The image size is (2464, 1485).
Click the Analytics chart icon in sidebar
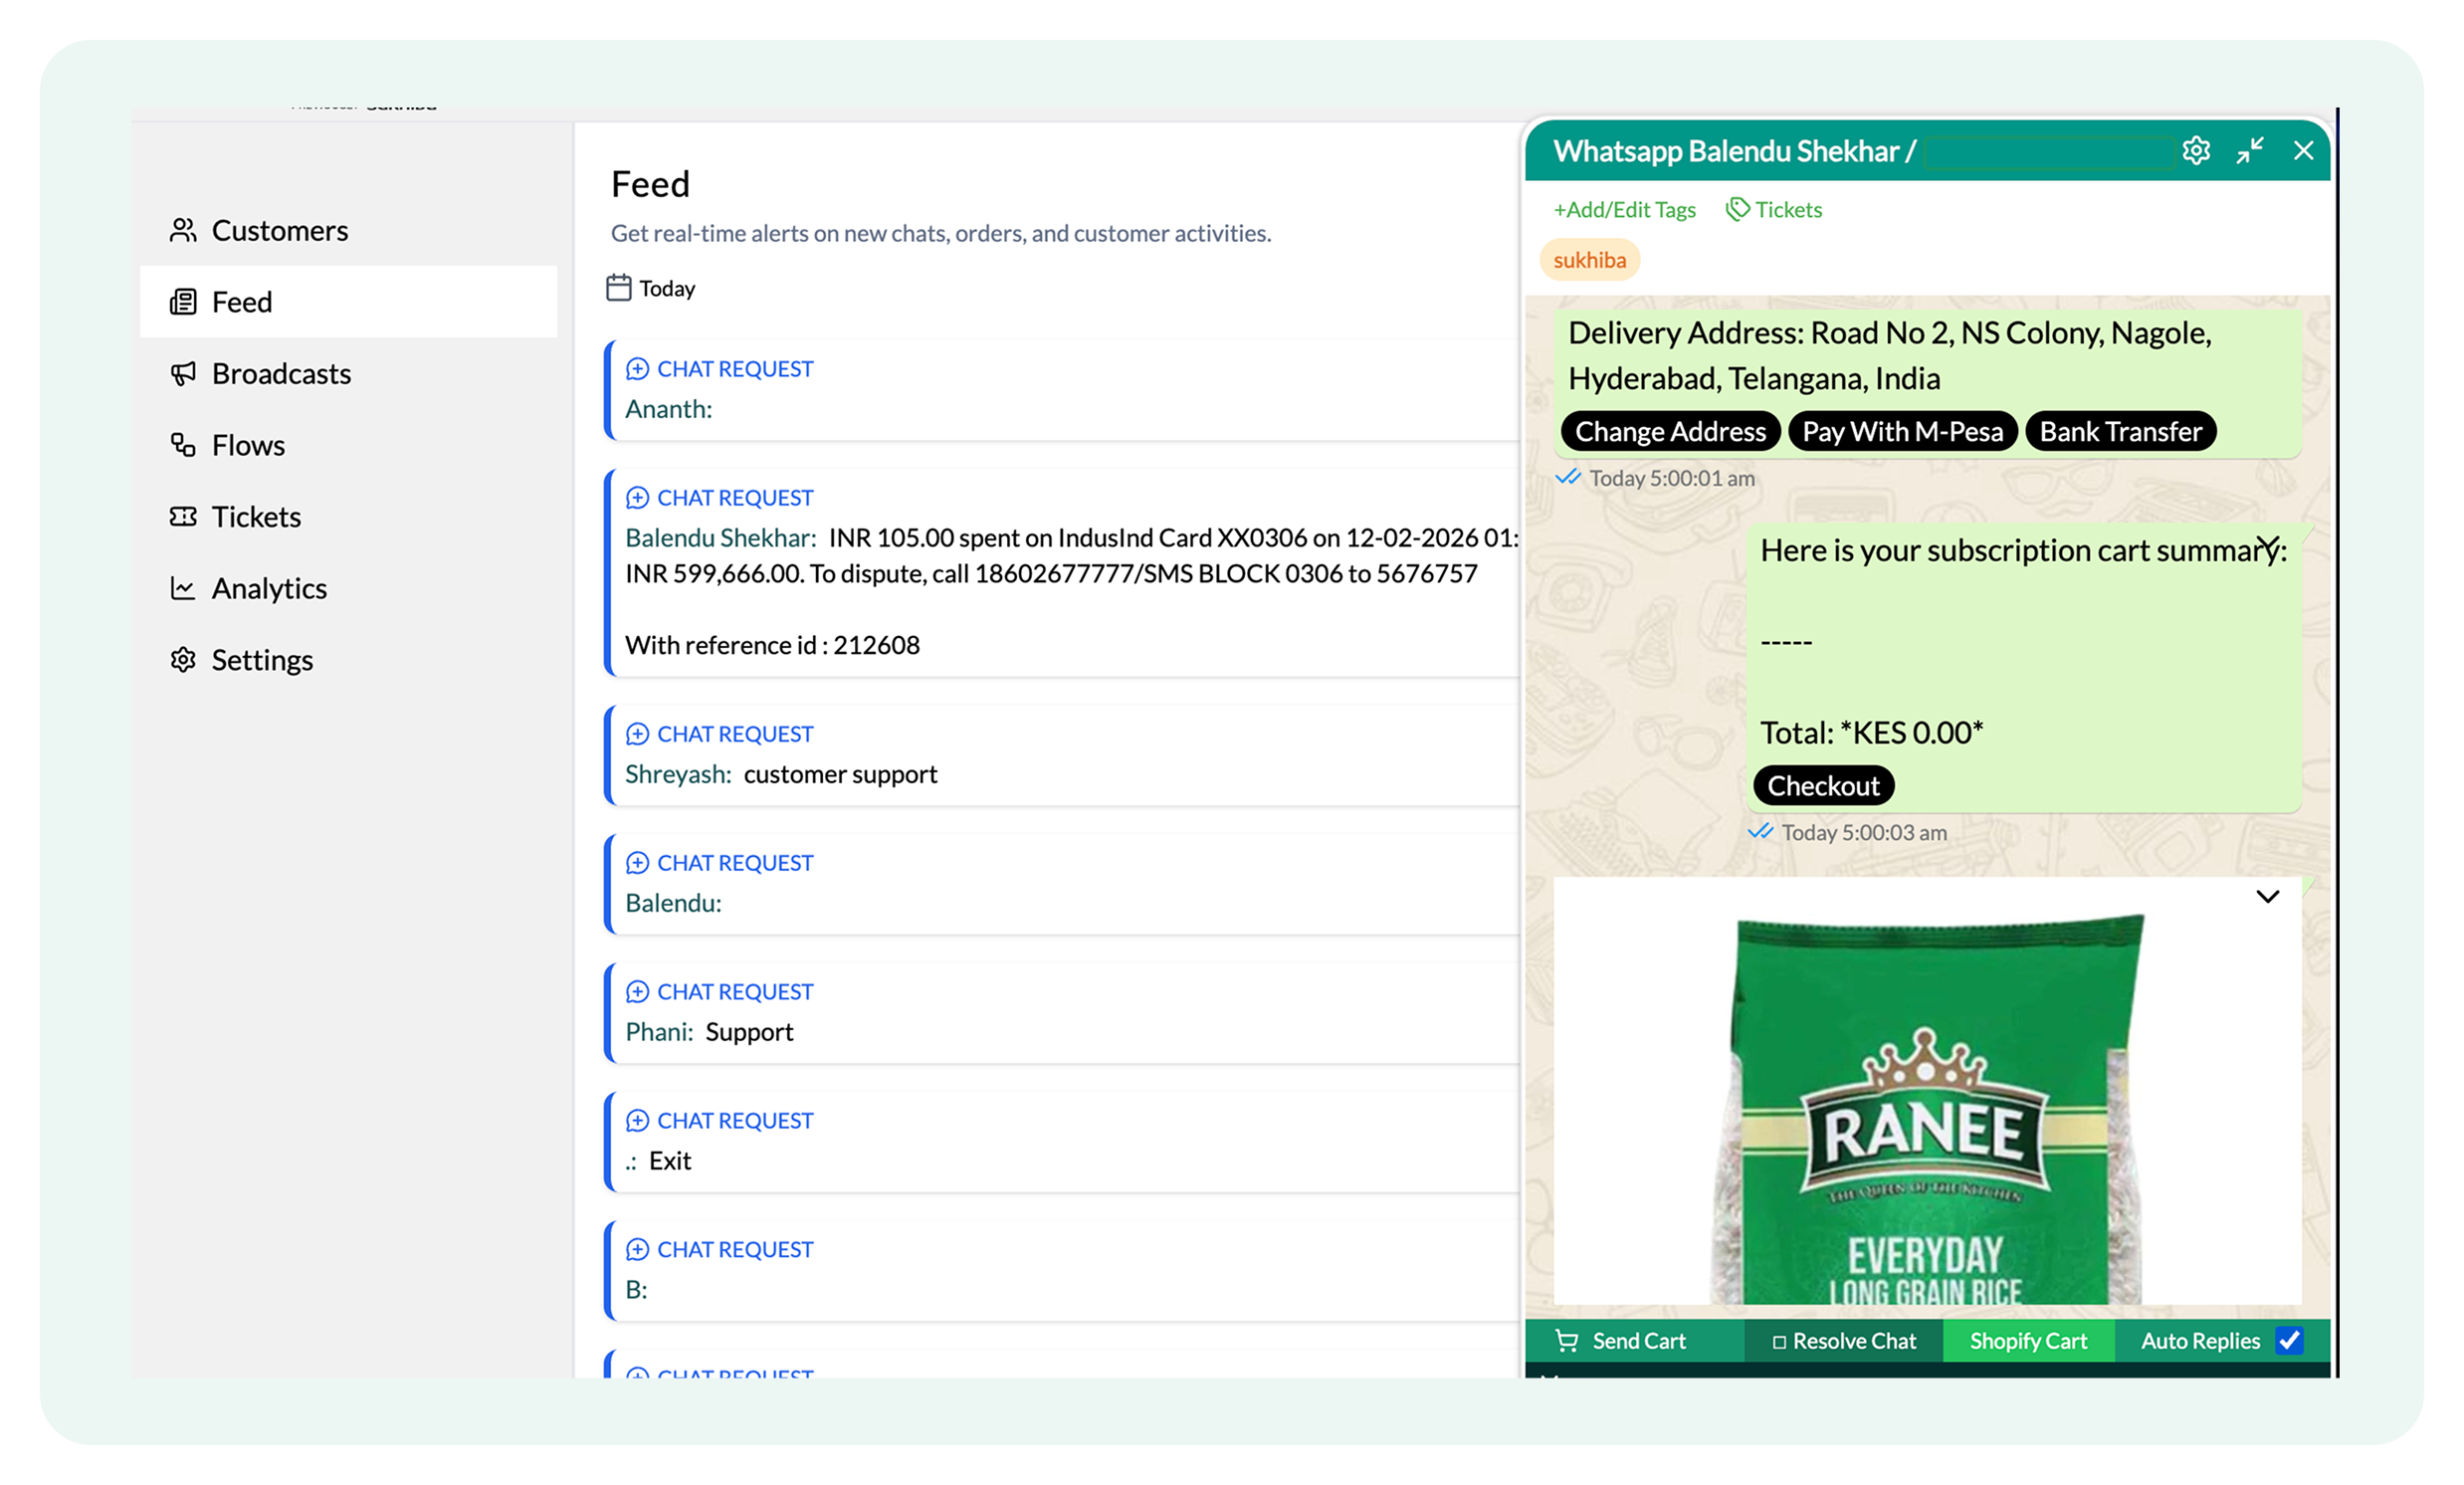coord(183,588)
